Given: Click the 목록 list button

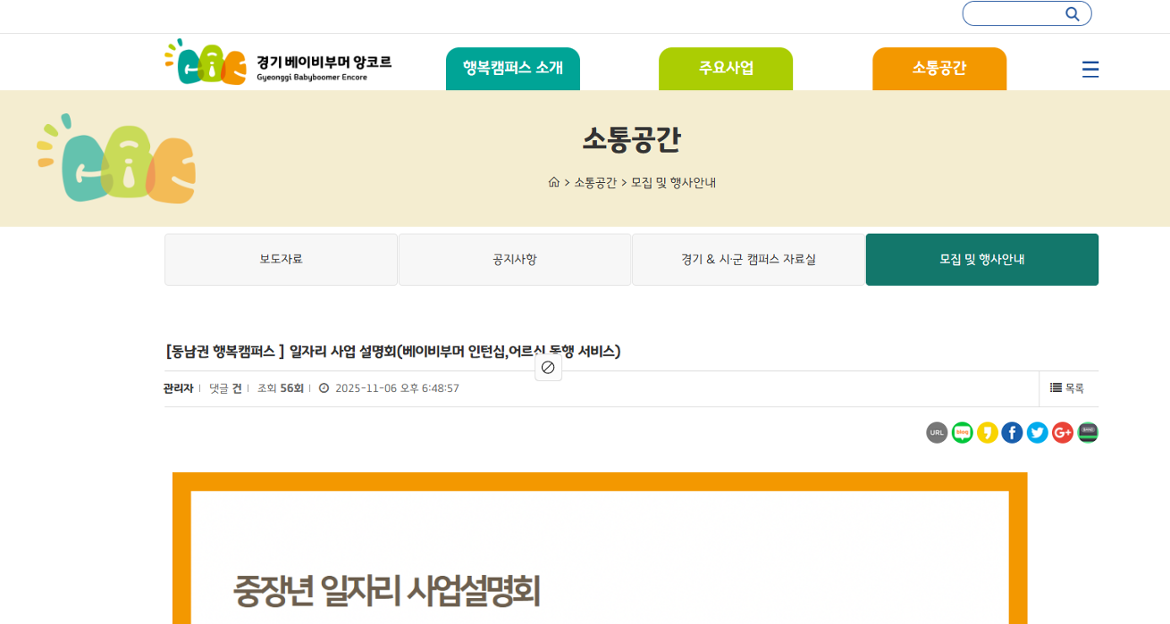Looking at the screenshot, I should pyautogui.click(x=1068, y=388).
